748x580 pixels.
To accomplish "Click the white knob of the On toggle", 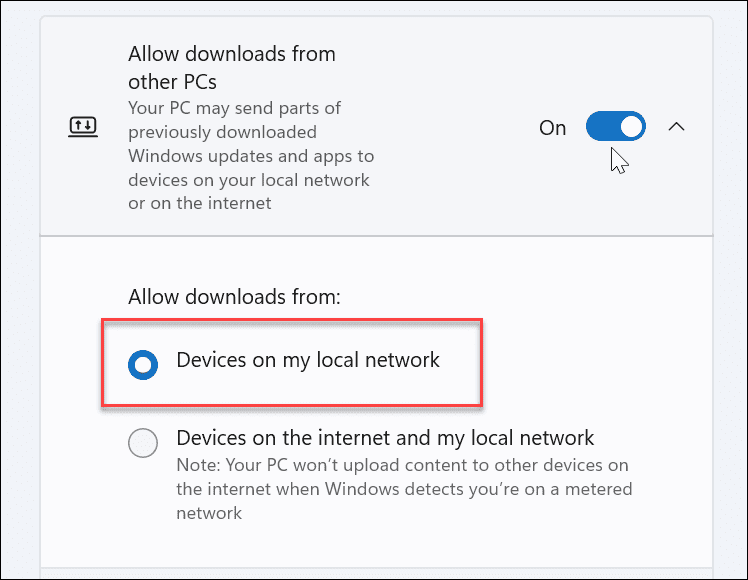I will tap(630, 127).
